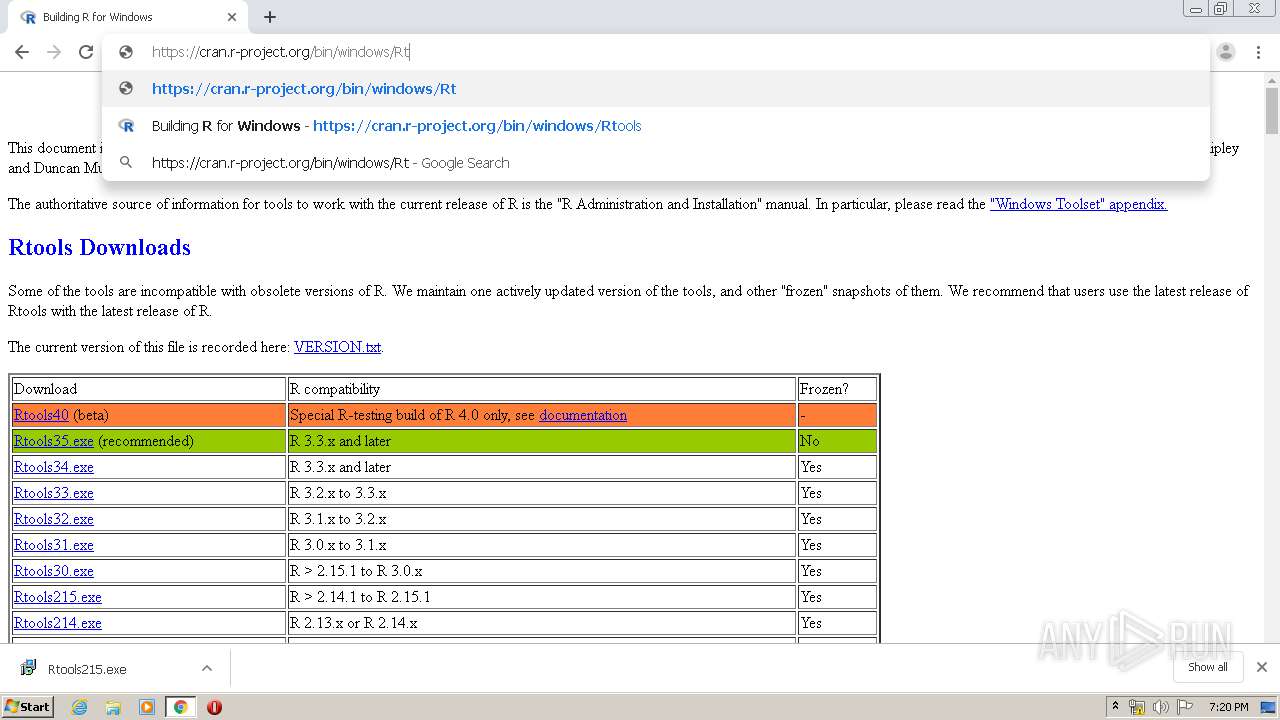The width and height of the screenshot is (1280, 720).
Task: Click the Rtools Downloads heading
Action: pos(99,247)
